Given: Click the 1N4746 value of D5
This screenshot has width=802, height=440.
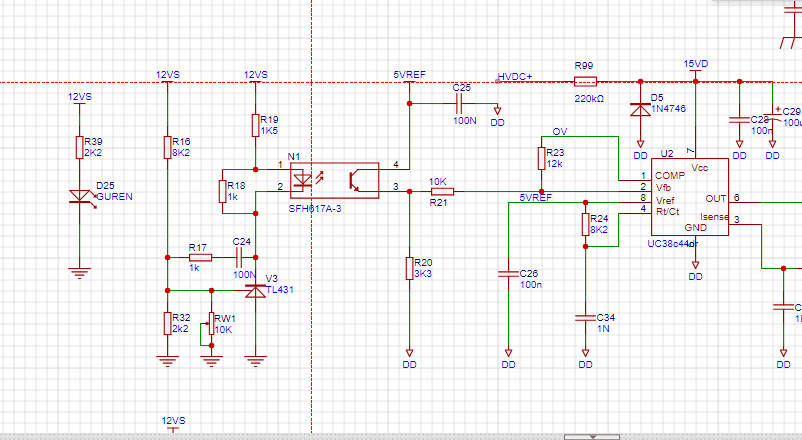Looking at the screenshot, I should [668, 108].
